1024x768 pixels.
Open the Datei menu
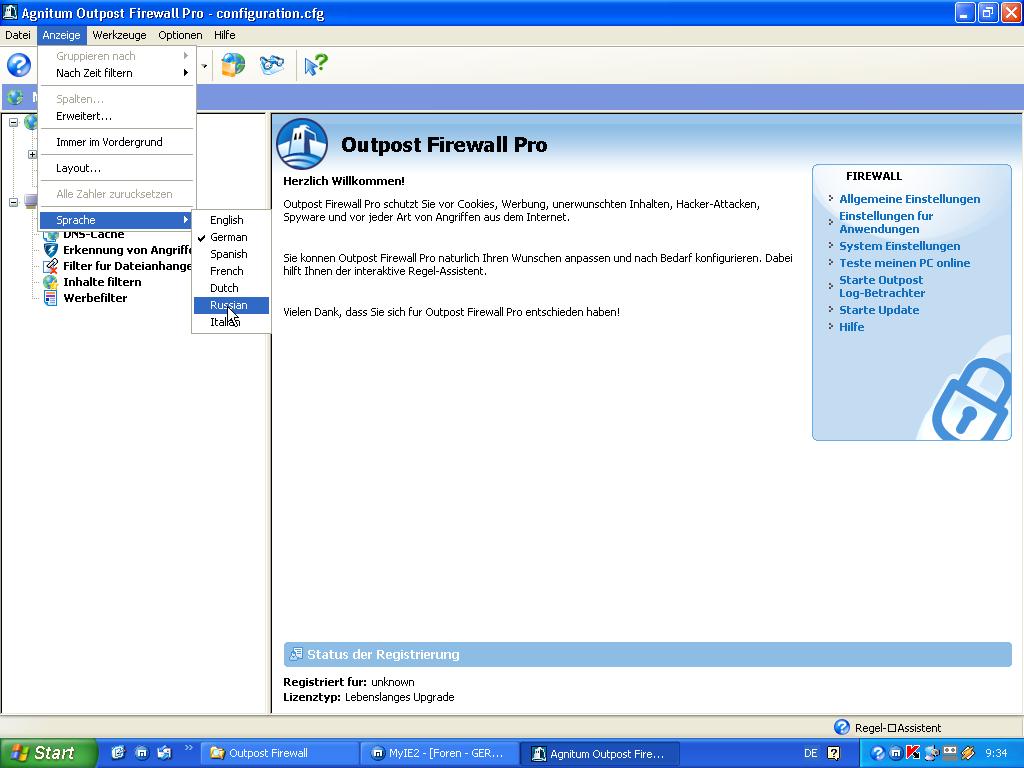coord(18,35)
